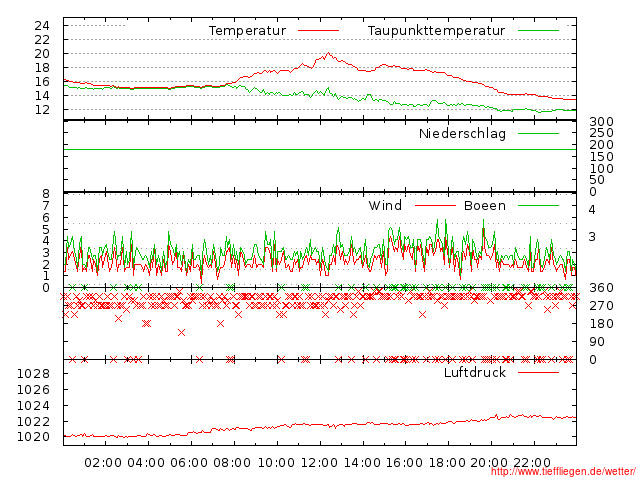
Task: Click the 250 precipitation axis value
Action: point(601,133)
